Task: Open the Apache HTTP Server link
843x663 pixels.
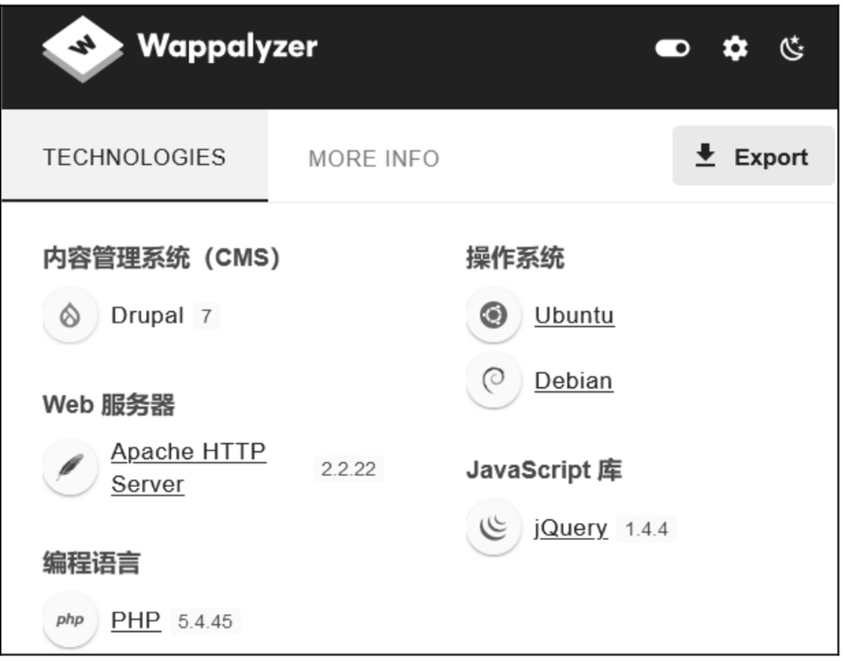Action: coord(188,467)
